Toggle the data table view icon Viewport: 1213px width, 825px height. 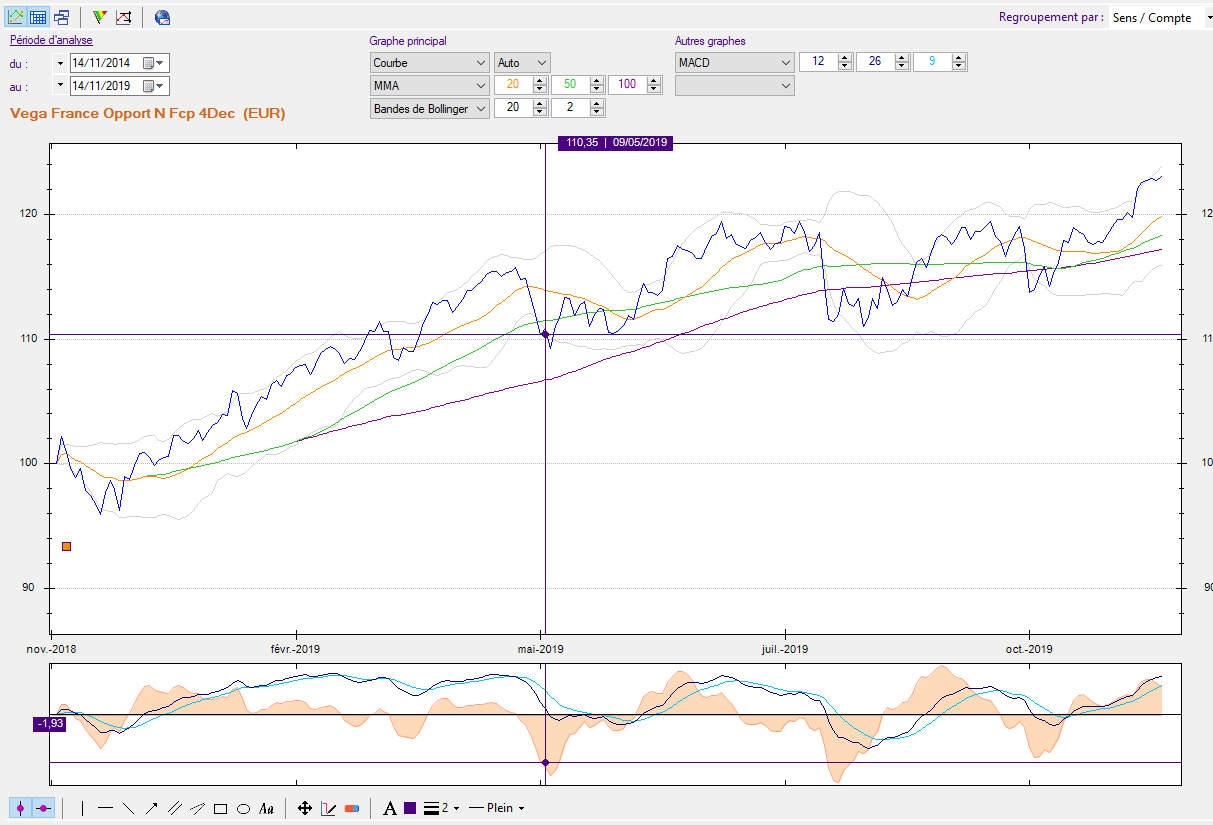[x=38, y=17]
